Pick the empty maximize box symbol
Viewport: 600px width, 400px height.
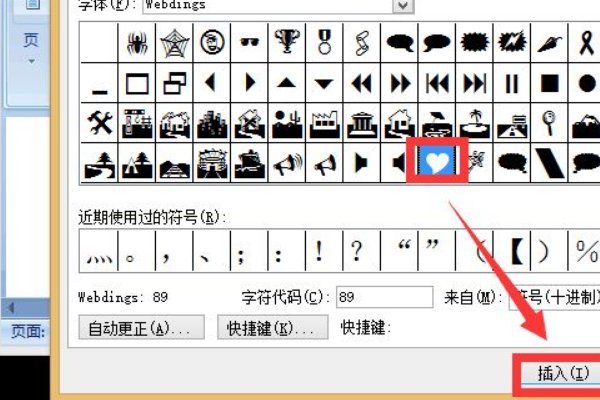[137, 83]
